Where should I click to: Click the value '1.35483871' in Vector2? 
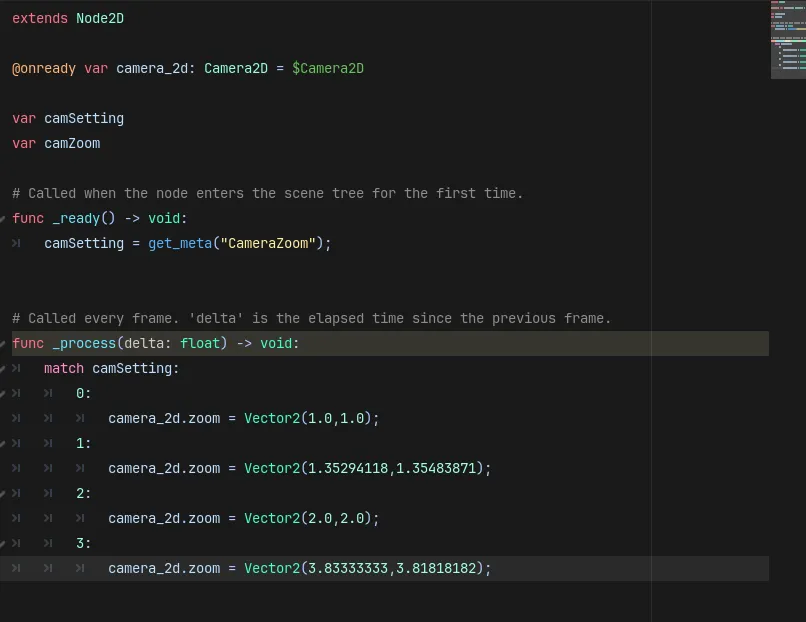coord(436,468)
